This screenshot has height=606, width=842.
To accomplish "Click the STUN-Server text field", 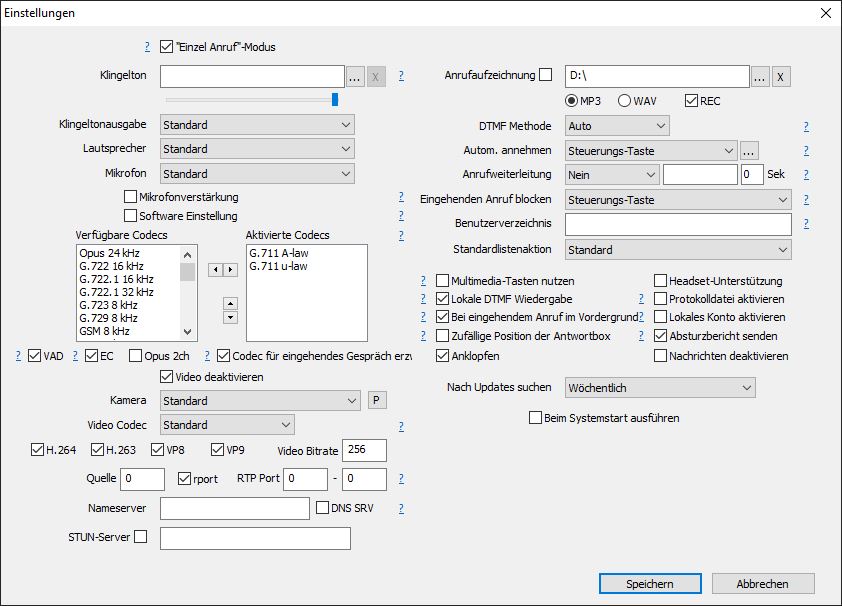I will [x=255, y=538].
